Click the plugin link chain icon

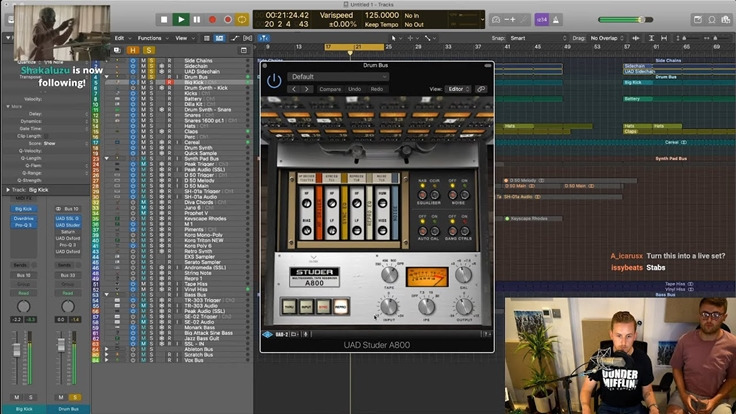coord(482,89)
